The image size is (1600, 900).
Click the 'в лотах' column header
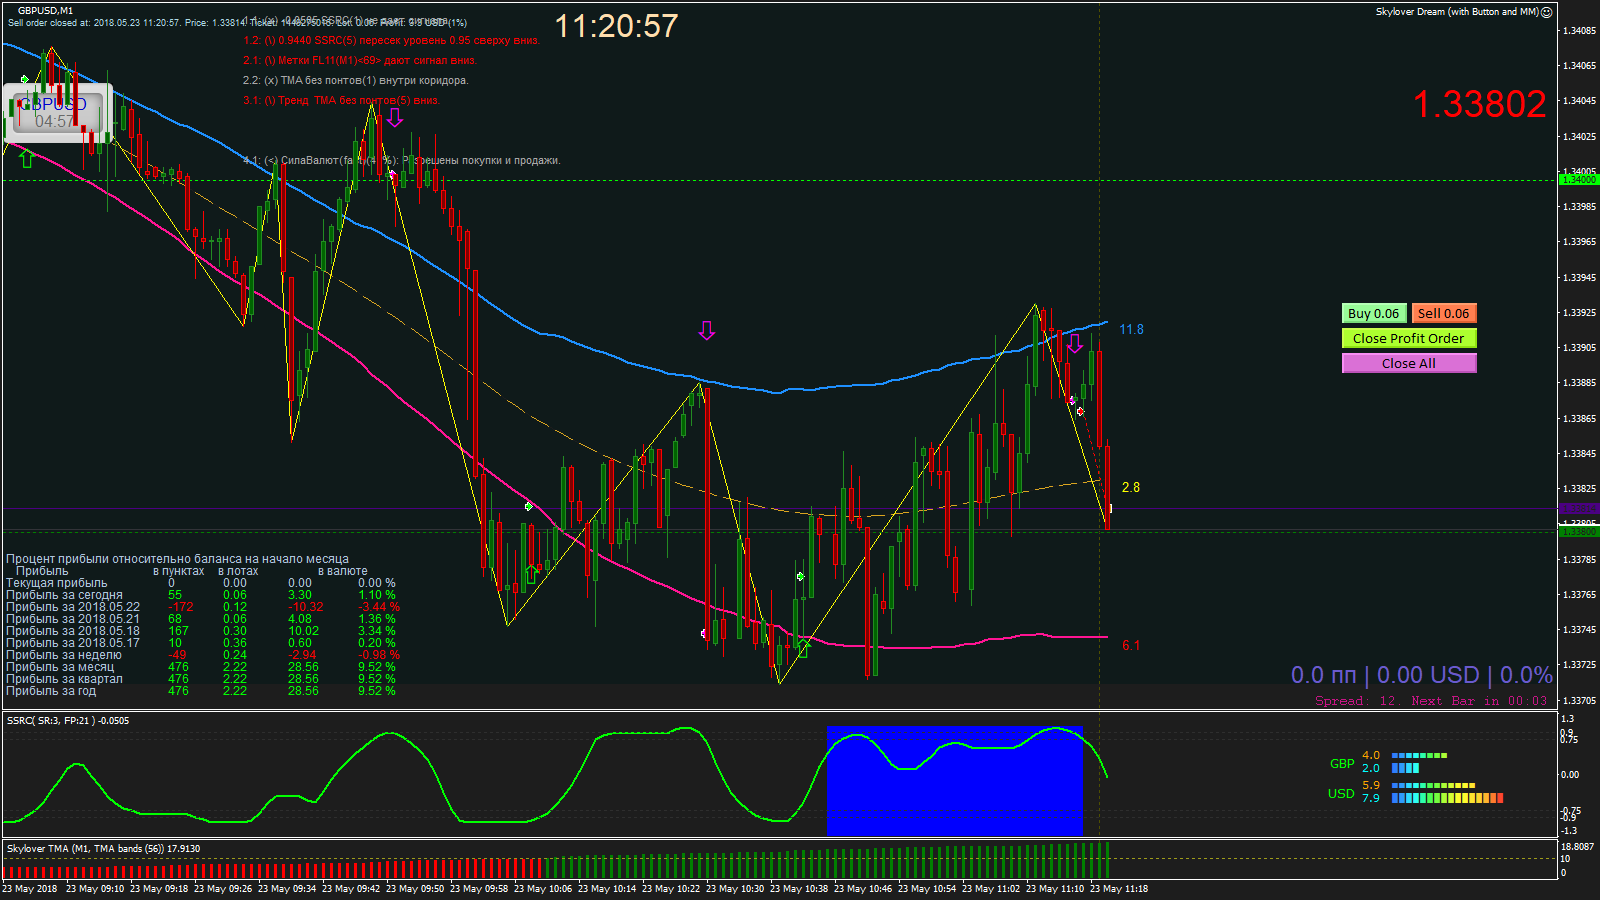coord(238,571)
